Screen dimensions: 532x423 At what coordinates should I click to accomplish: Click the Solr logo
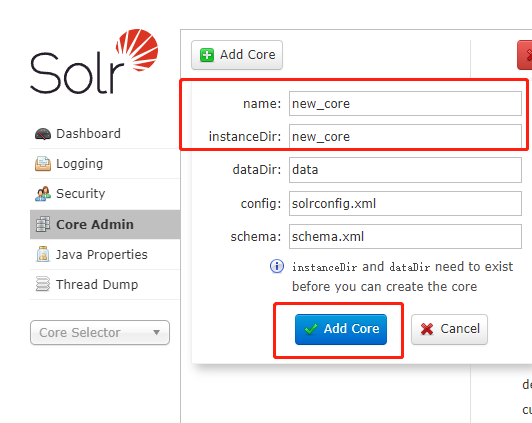94,61
